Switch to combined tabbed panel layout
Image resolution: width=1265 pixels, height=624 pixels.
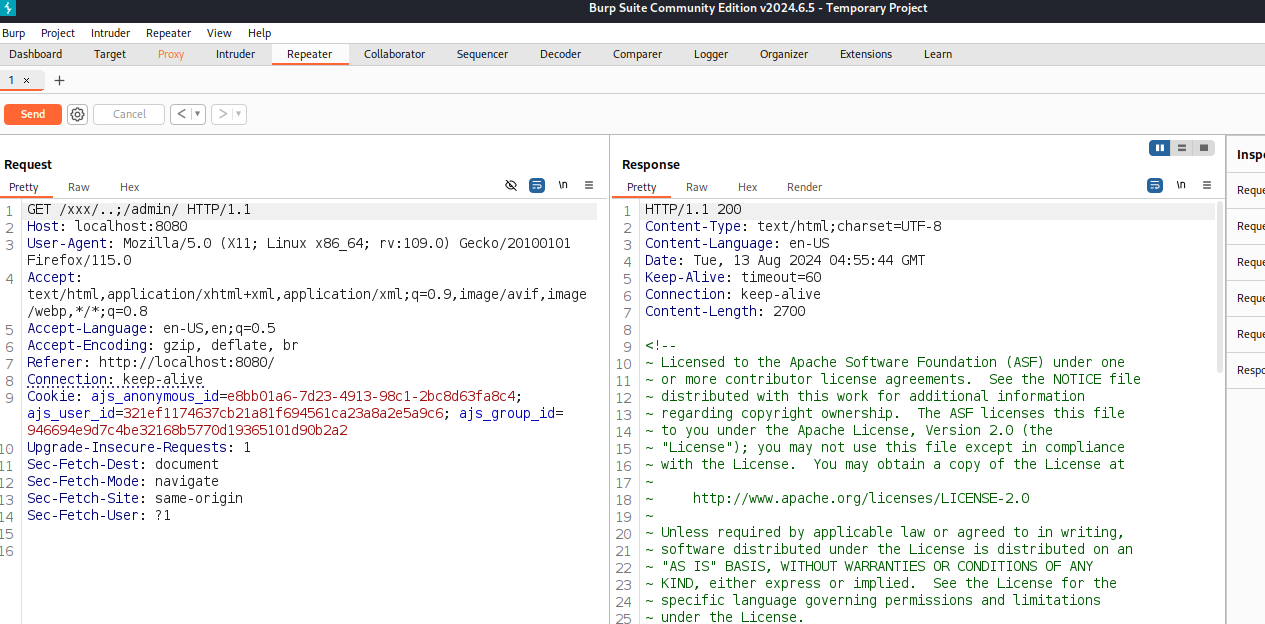click(x=1204, y=148)
